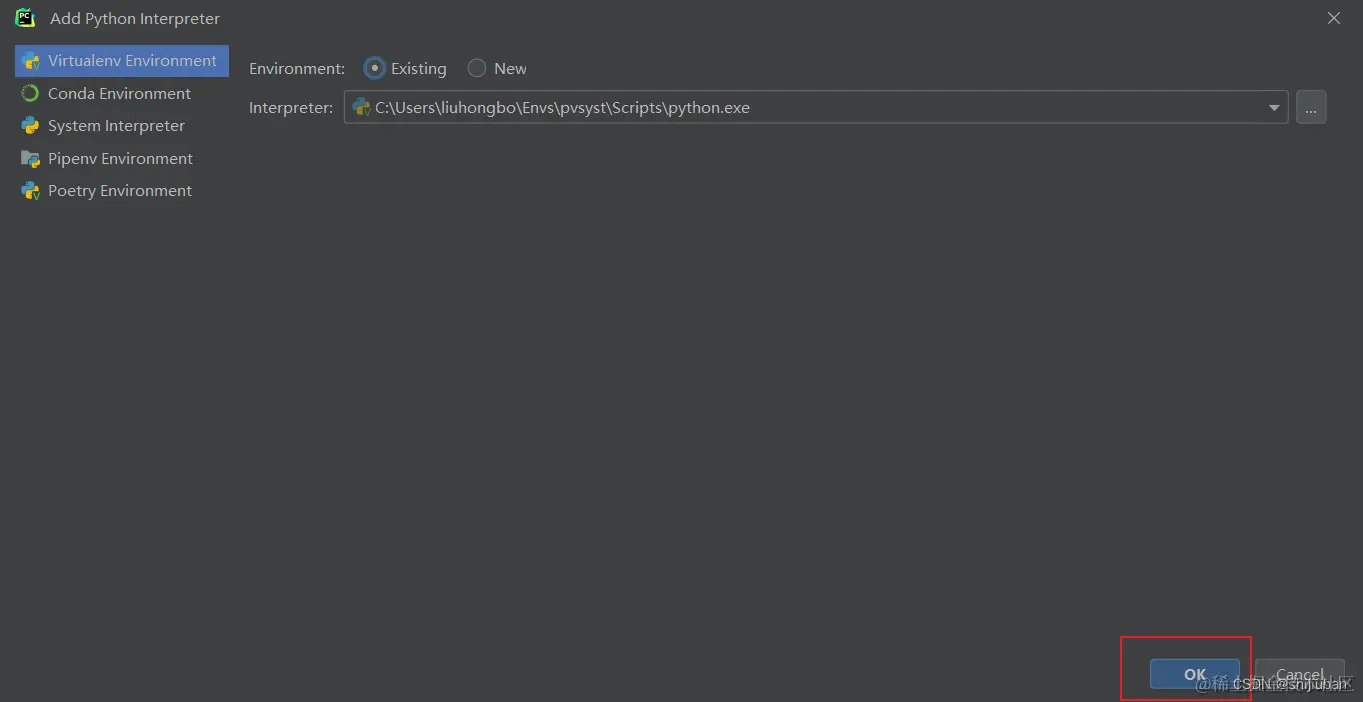Select the New environment radio button
Image resolution: width=1363 pixels, height=702 pixels.
click(x=477, y=68)
